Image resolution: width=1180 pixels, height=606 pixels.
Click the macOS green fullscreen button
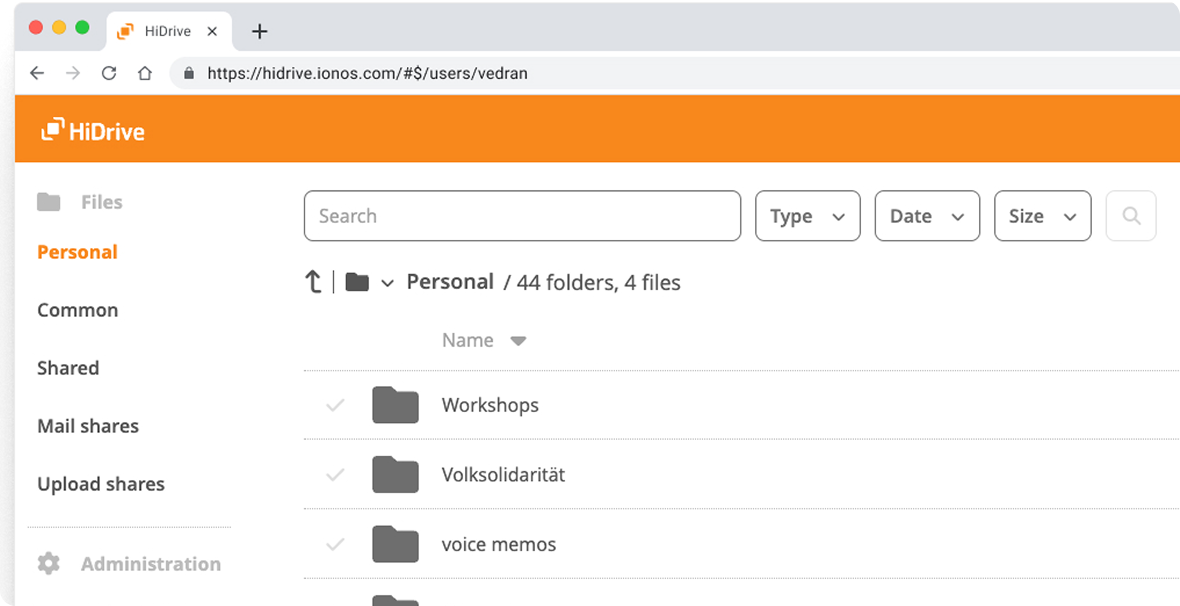coord(82,28)
